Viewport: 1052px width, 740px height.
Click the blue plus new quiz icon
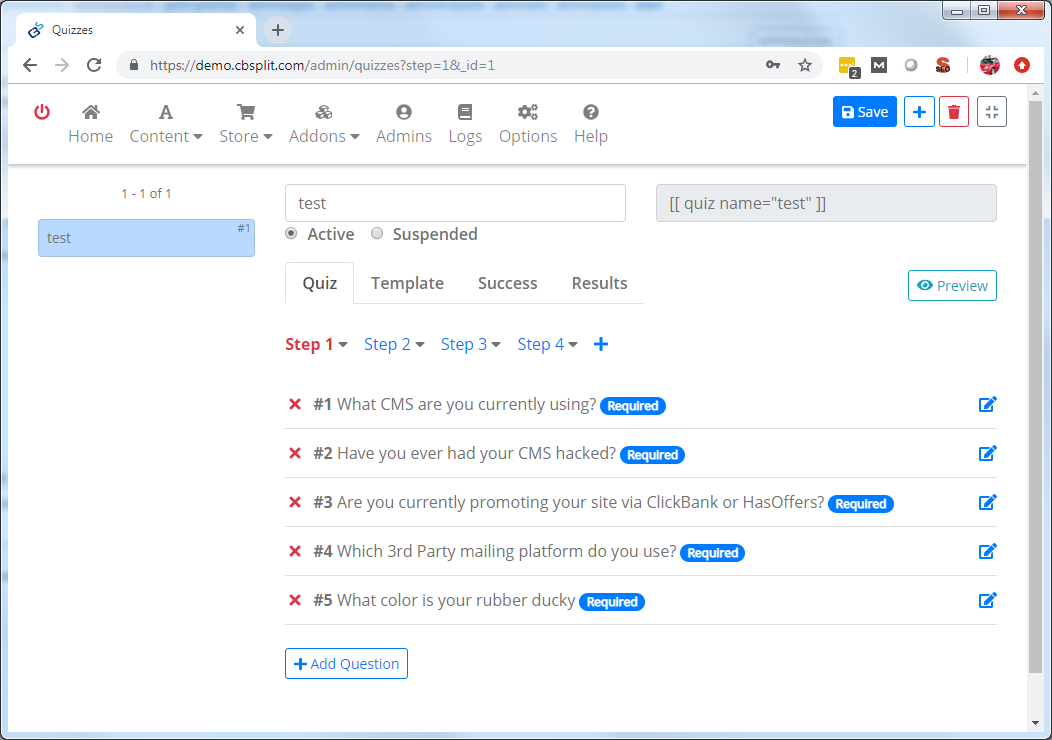click(x=918, y=112)
